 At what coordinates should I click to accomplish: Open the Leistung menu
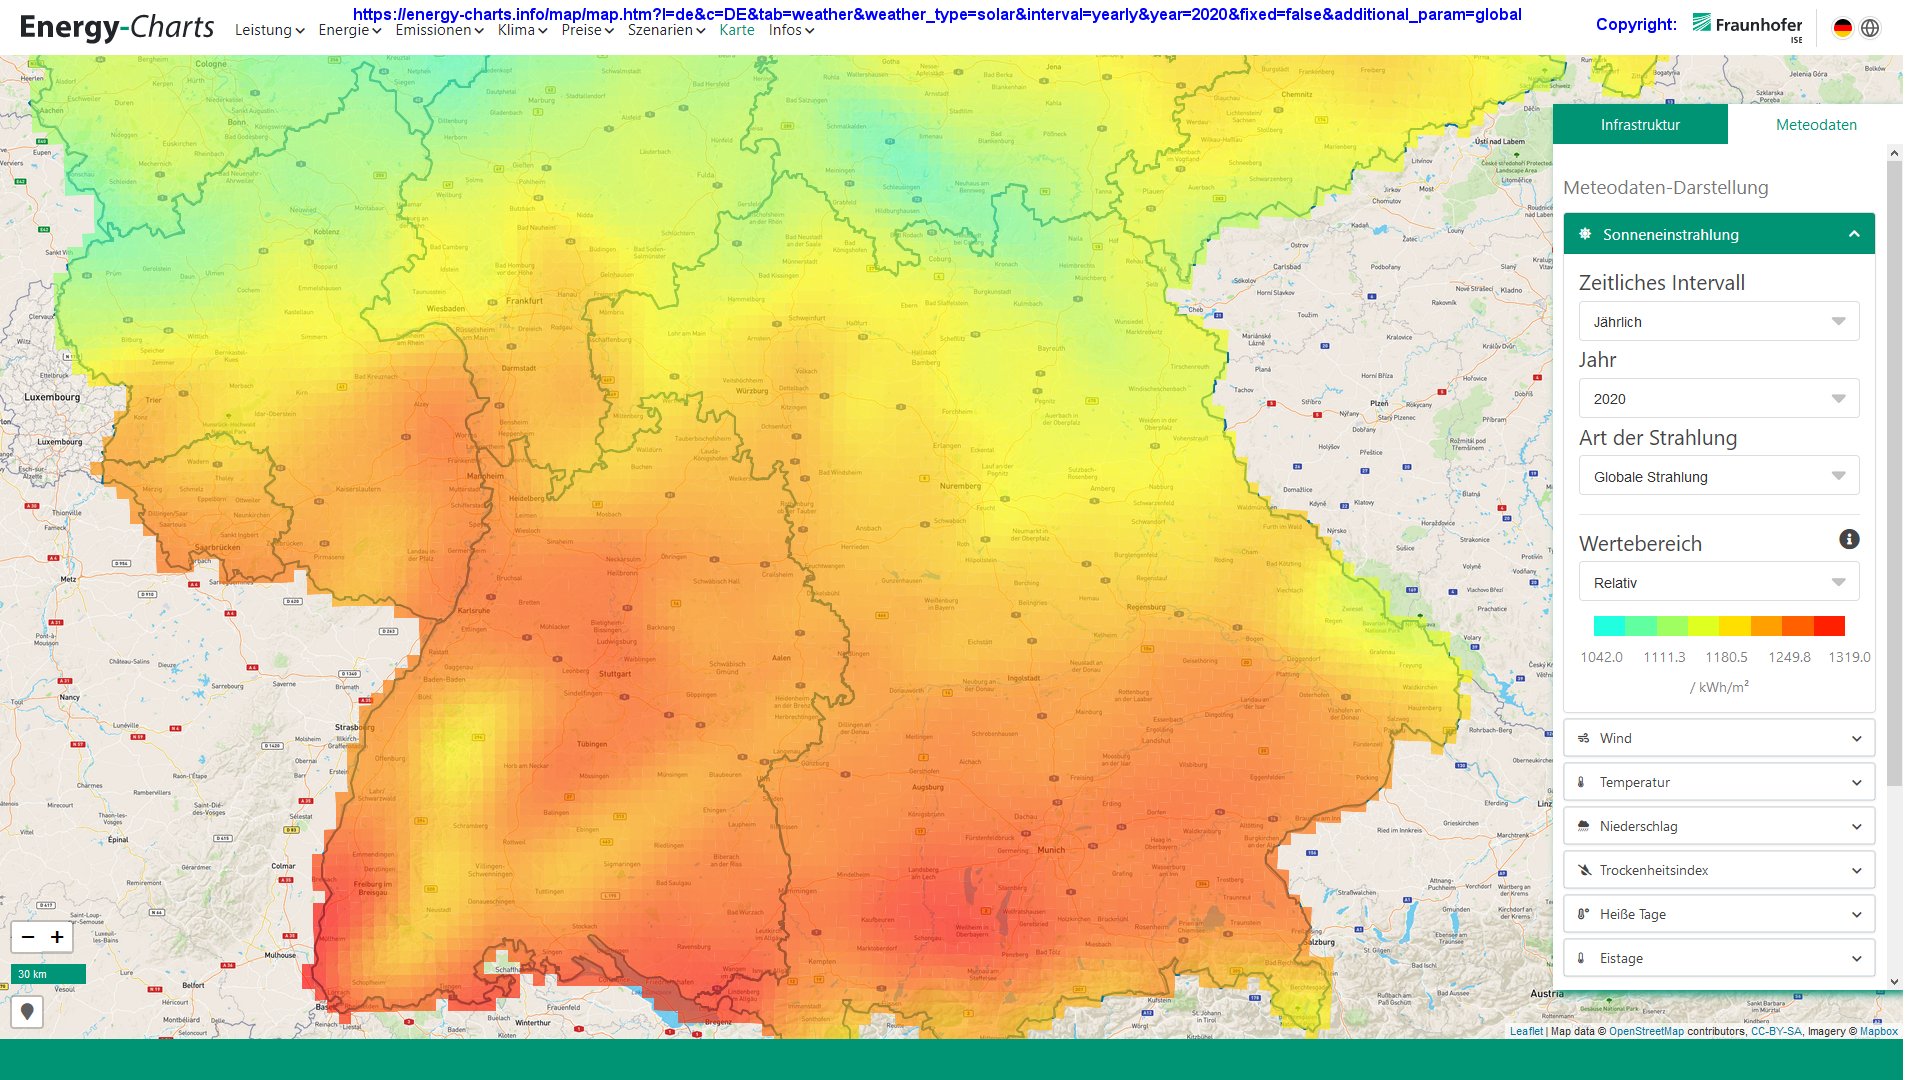point(269,30)
